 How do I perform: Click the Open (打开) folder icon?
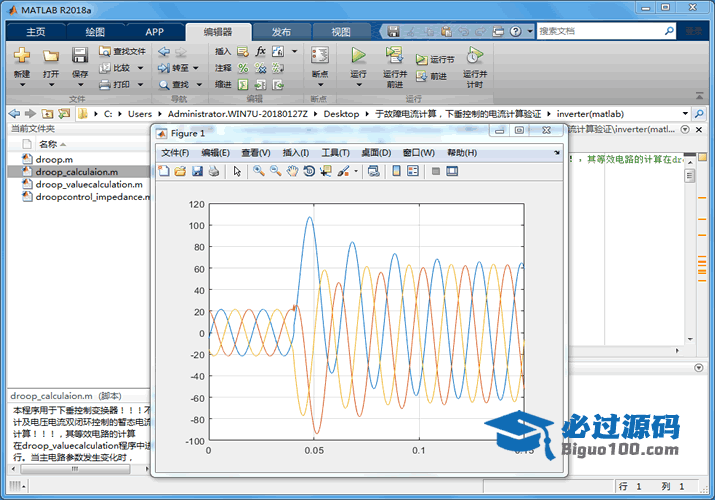coord(51,56)
